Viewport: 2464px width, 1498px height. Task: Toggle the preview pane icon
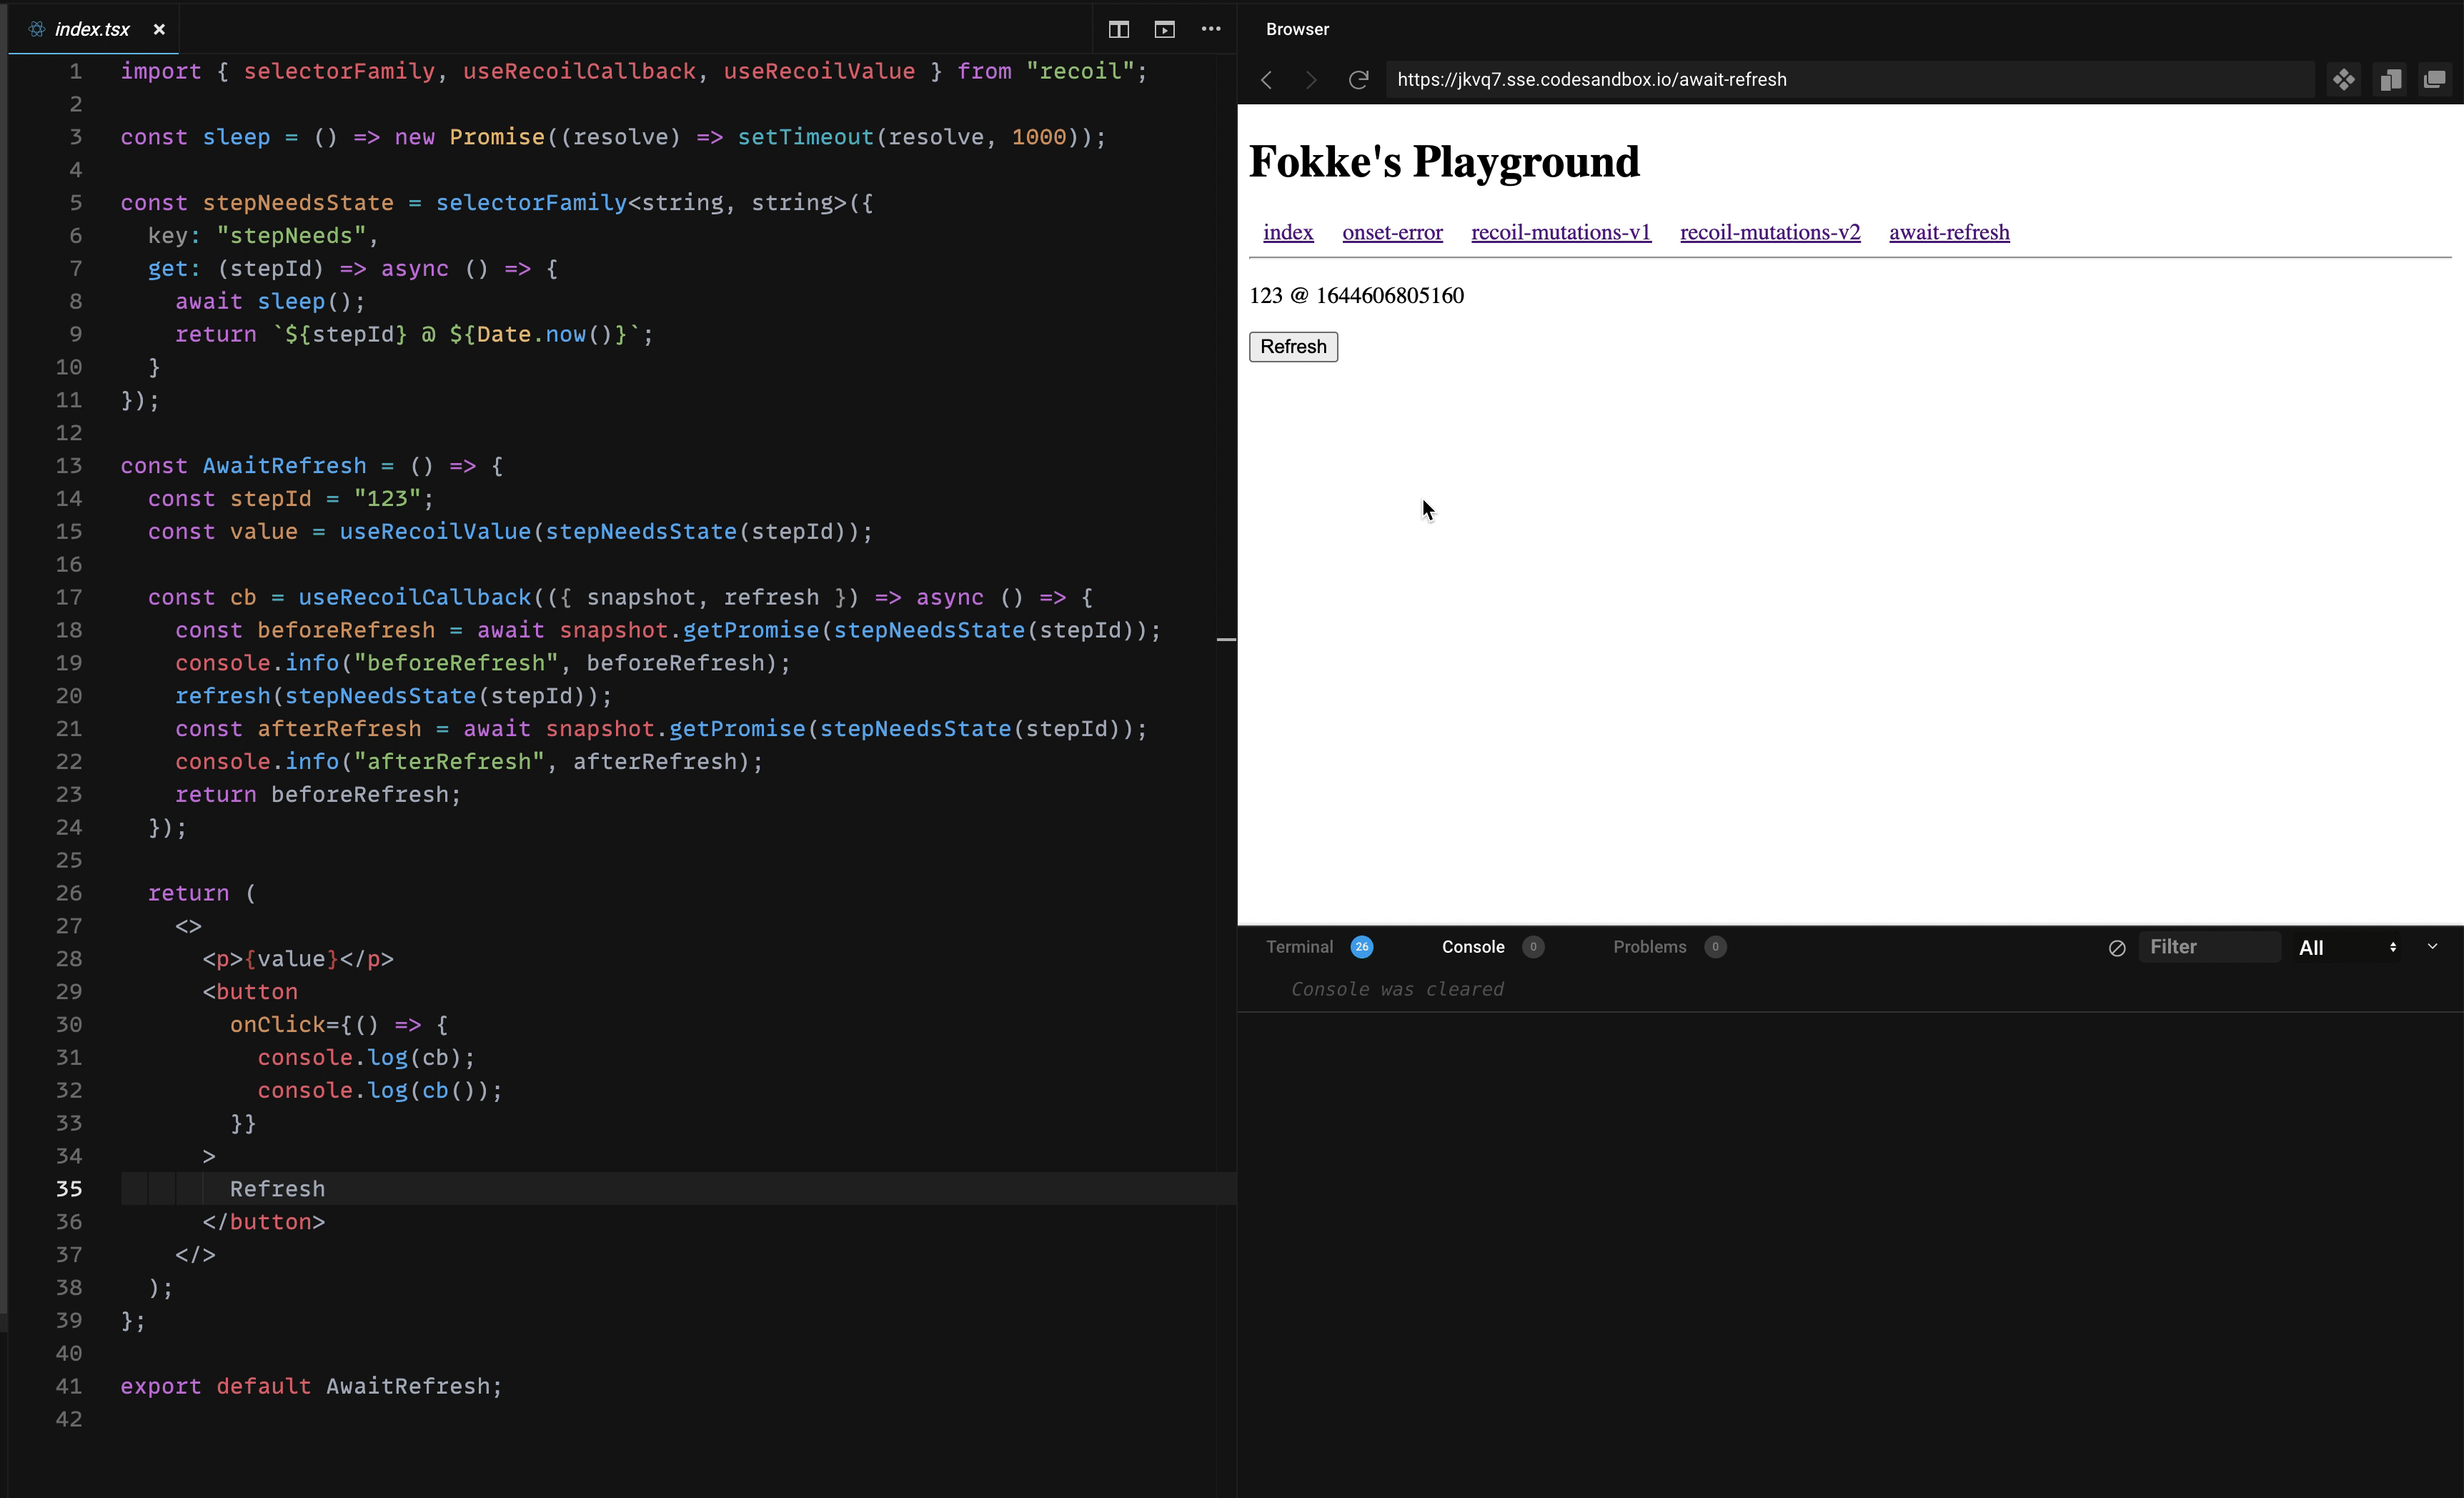click(x=1164, y=29)
